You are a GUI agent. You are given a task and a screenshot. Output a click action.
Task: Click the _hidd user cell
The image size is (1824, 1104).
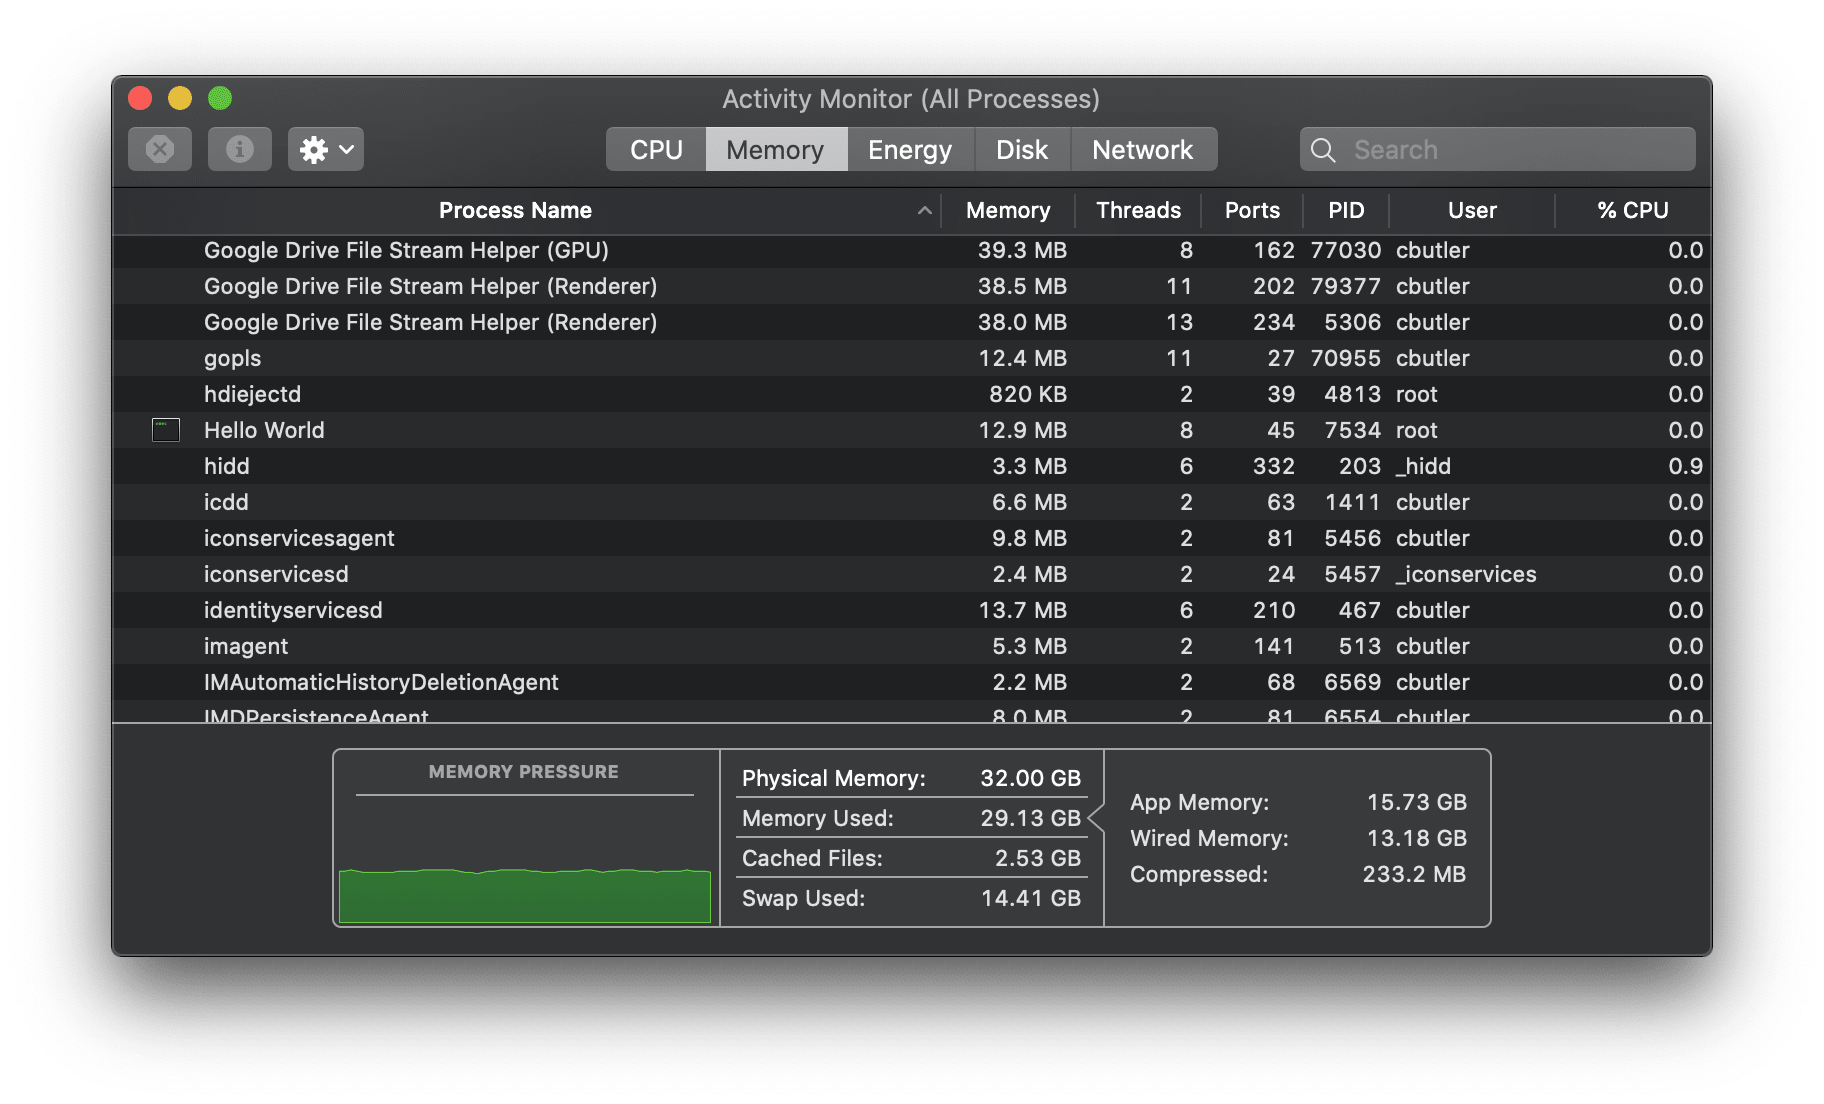[x=1423, y=466]
